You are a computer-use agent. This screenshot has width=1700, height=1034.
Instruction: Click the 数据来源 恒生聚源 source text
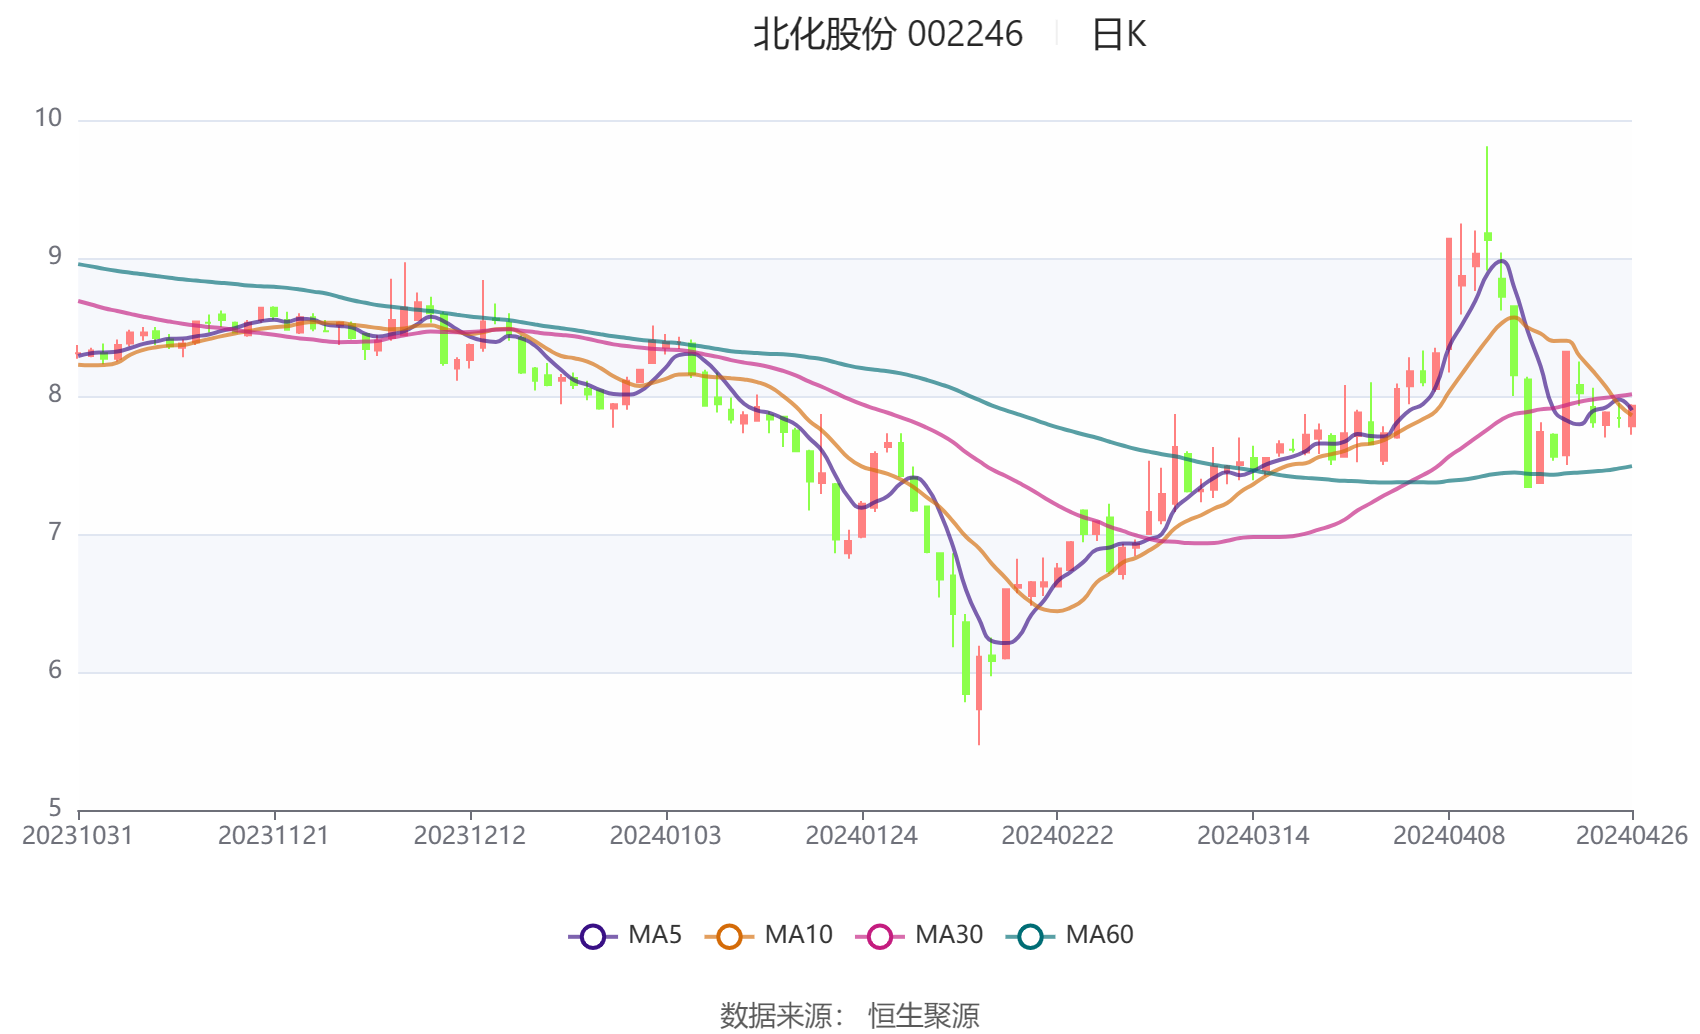point(850,1016)
